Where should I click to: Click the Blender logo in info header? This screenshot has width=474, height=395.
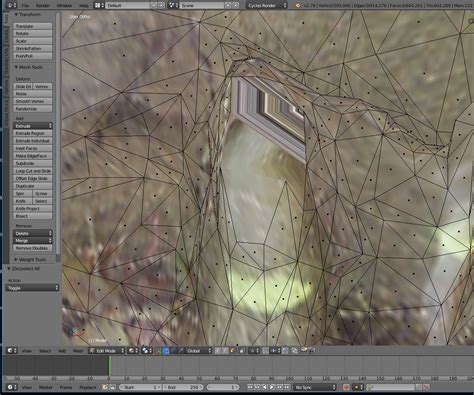pyautogui.click(x=298, y=5)
